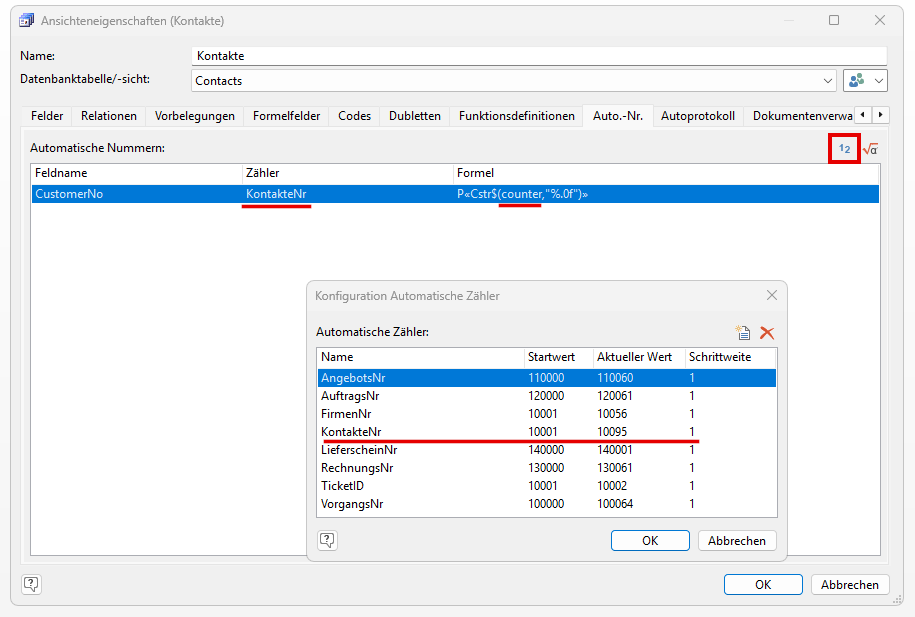Delete the selected counter with red X

[x=767, y=333]
